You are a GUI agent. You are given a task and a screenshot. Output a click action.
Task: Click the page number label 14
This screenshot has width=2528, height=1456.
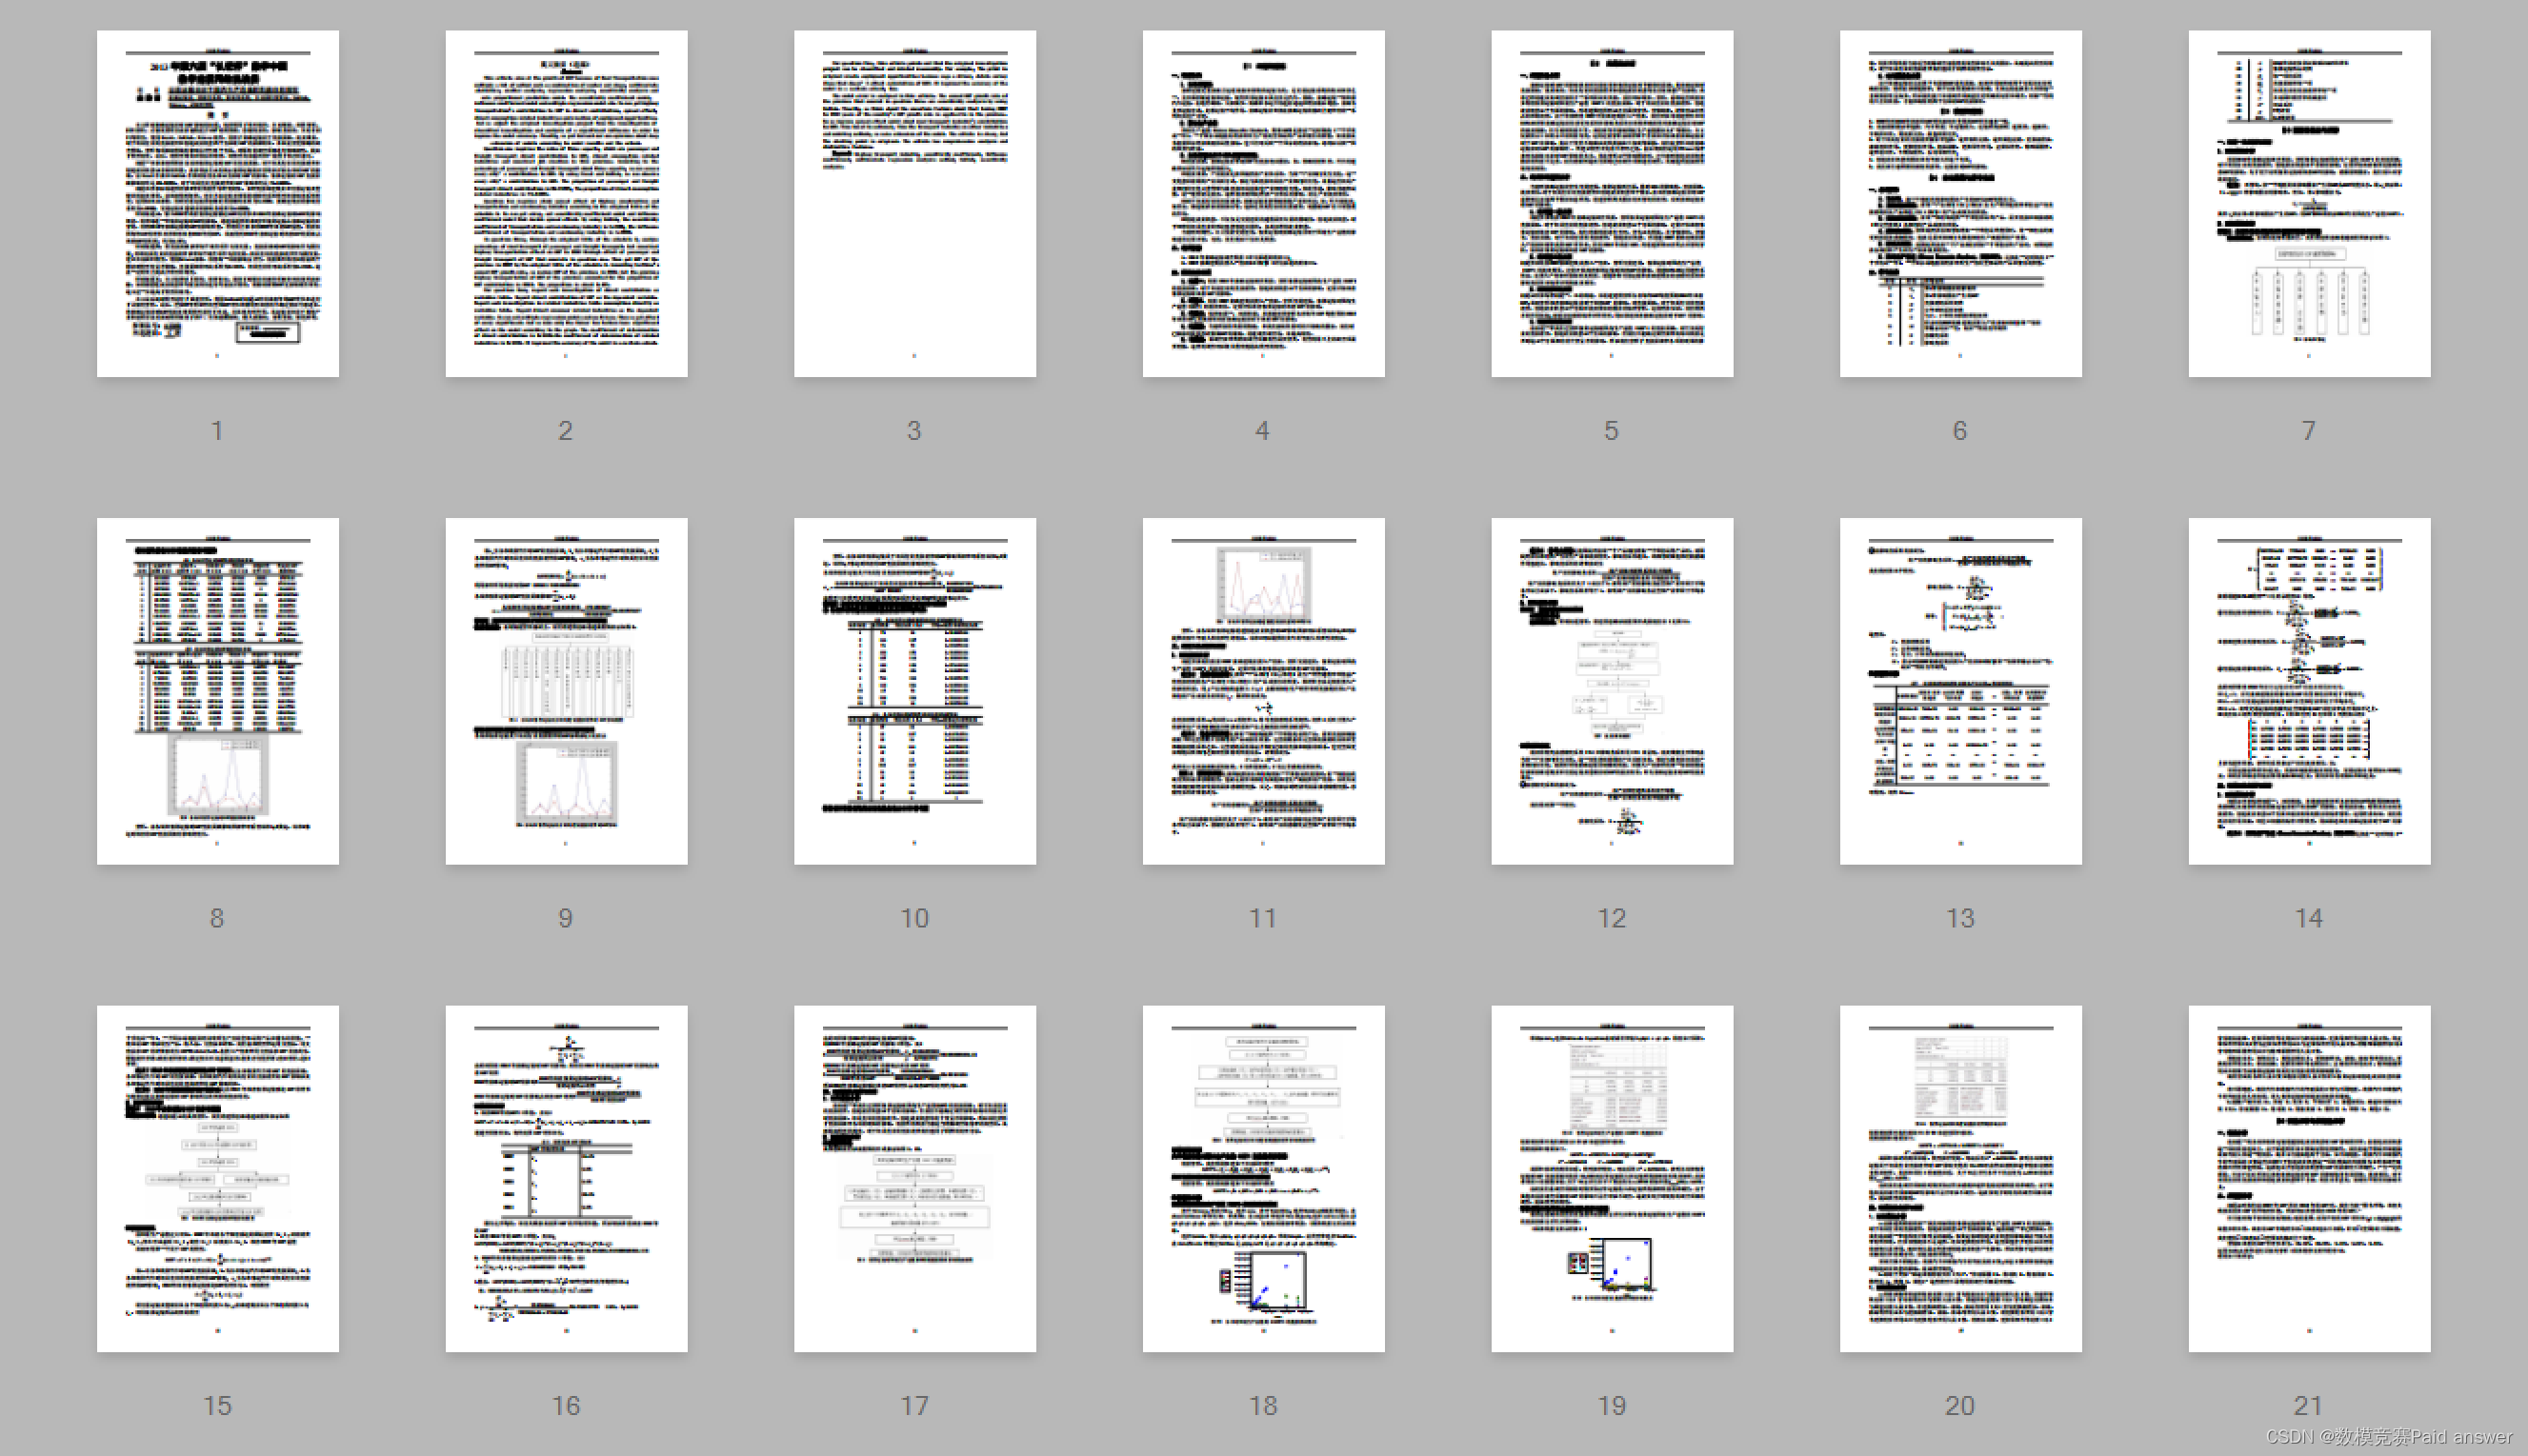point(2308,919)
